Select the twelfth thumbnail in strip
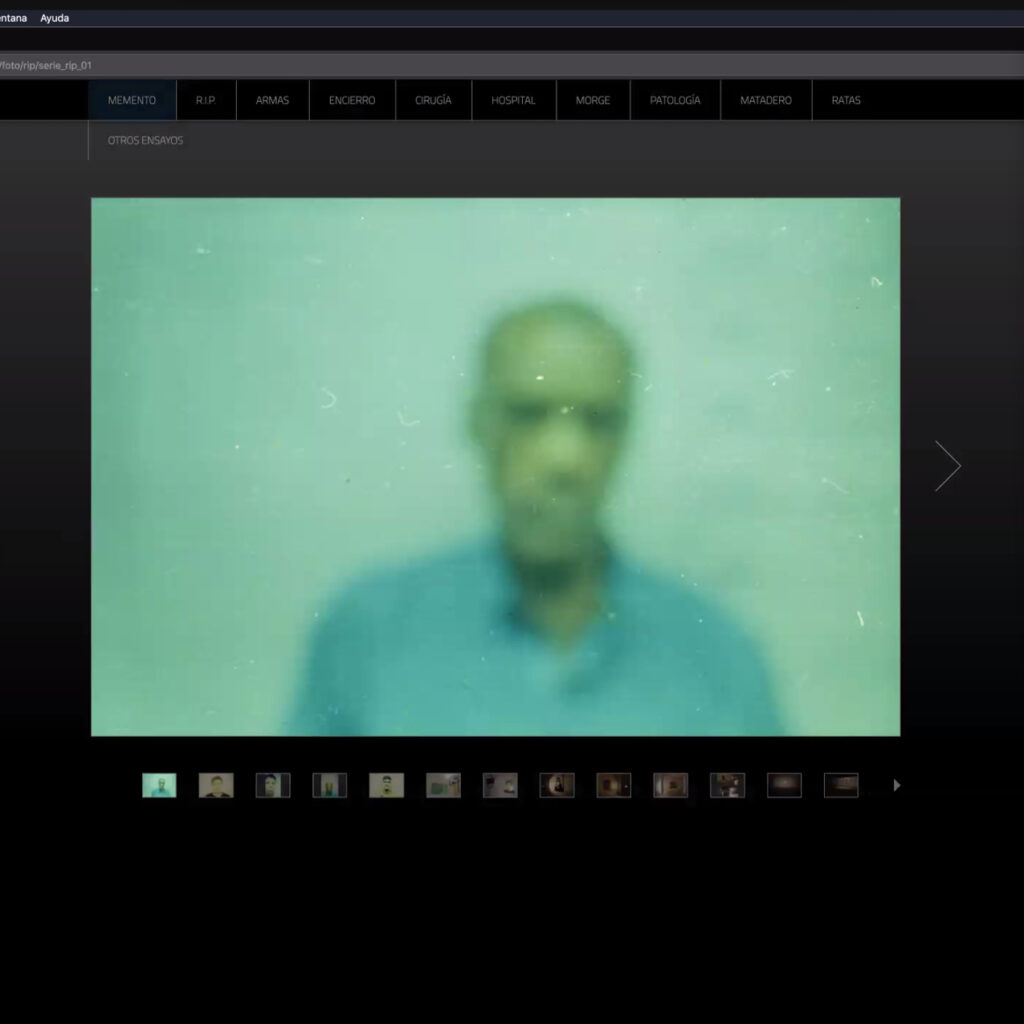The image size is (1024, 1024). click(784, 785)
